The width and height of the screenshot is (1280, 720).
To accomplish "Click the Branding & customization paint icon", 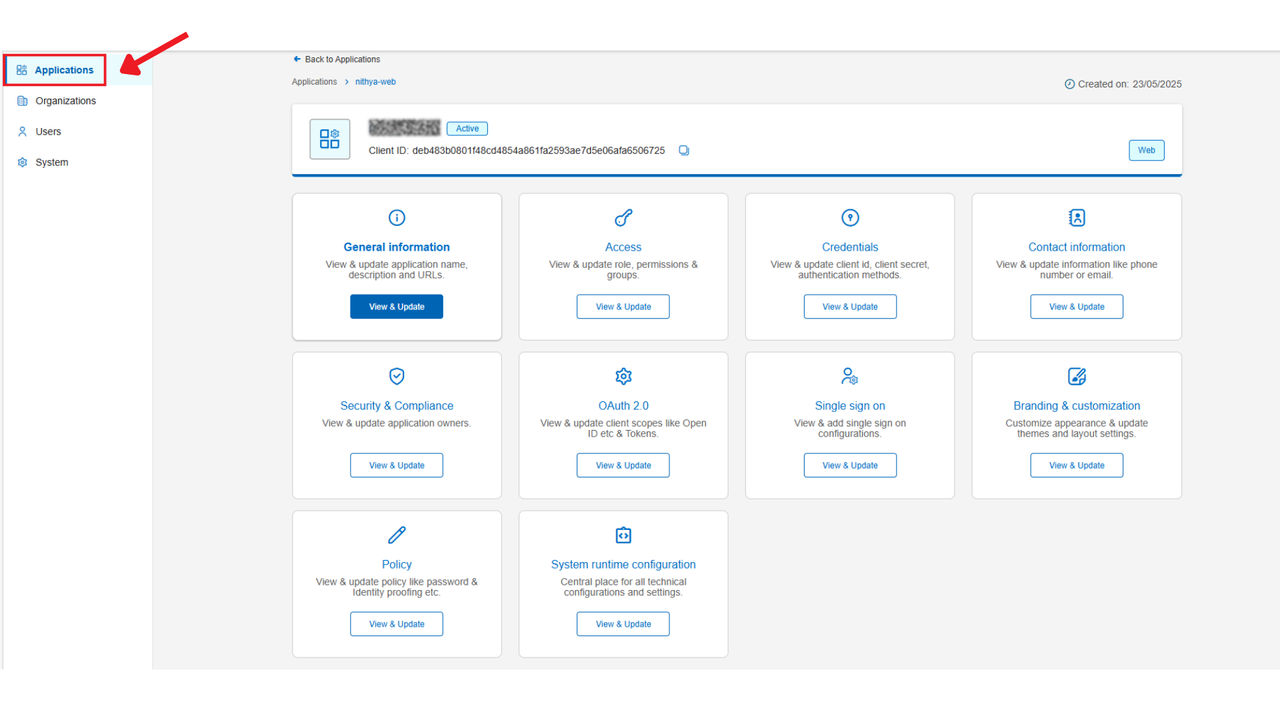I will [x=1077, y=376].
